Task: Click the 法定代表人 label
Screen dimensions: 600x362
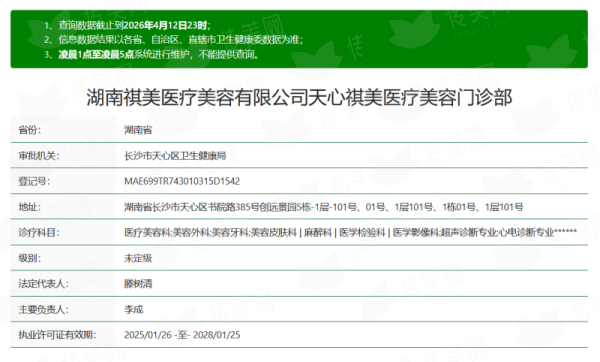Action: [43, 284]
